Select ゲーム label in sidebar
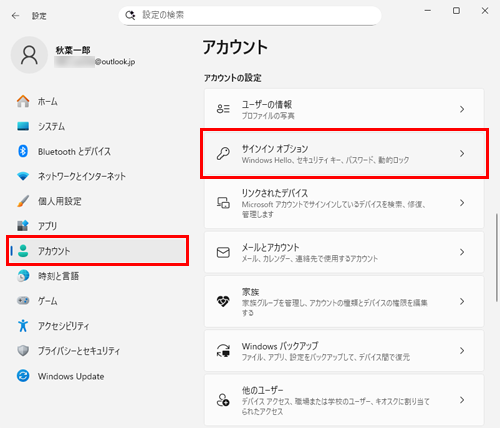Image resolution: width=500 pixels, height=428 pixels. pyautogui.click(x=47, y=301)
